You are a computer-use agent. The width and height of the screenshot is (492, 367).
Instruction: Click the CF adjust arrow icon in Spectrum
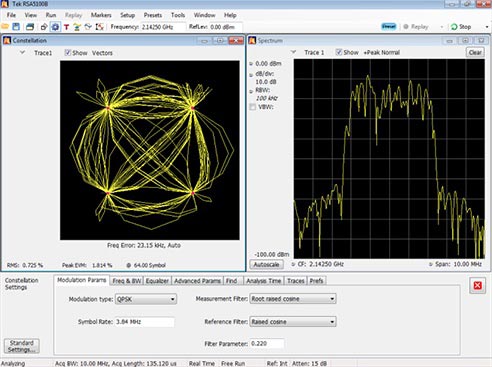coord(293,264)
